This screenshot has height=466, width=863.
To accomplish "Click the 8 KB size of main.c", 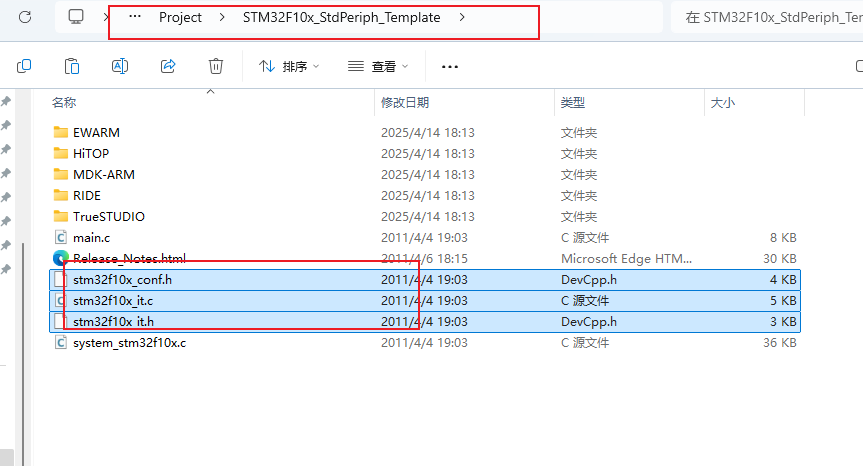I will [783, 238].
